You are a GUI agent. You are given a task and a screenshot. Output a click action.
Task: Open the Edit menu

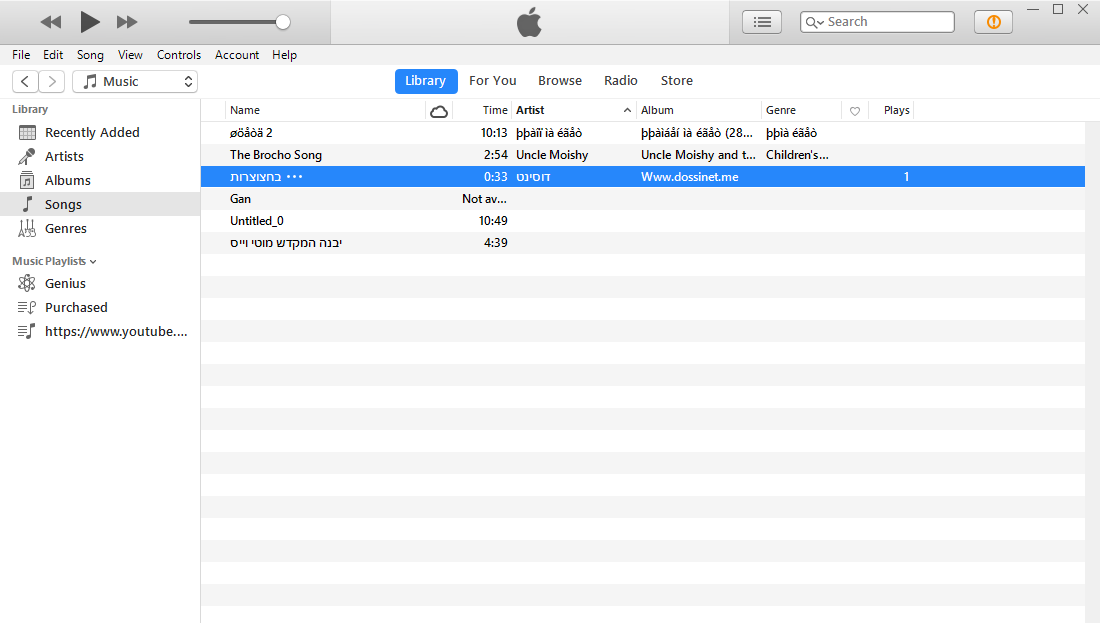pos(53,55)
